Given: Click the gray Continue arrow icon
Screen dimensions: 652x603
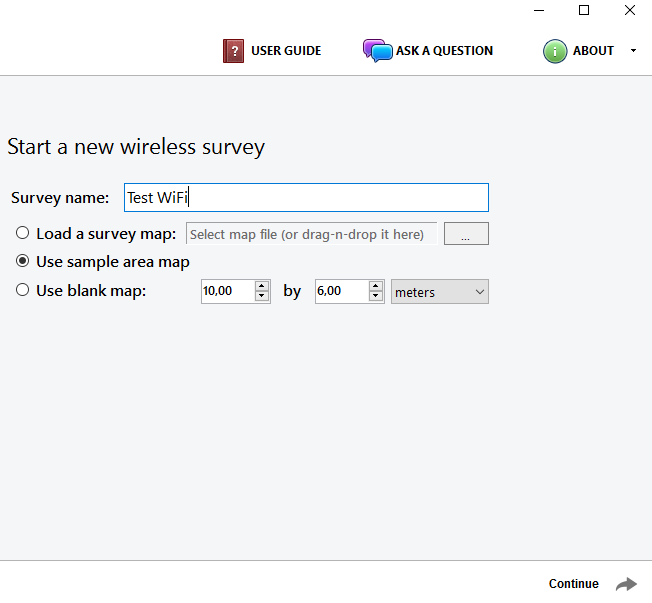Looking at the screenshot, I should 626,584.
